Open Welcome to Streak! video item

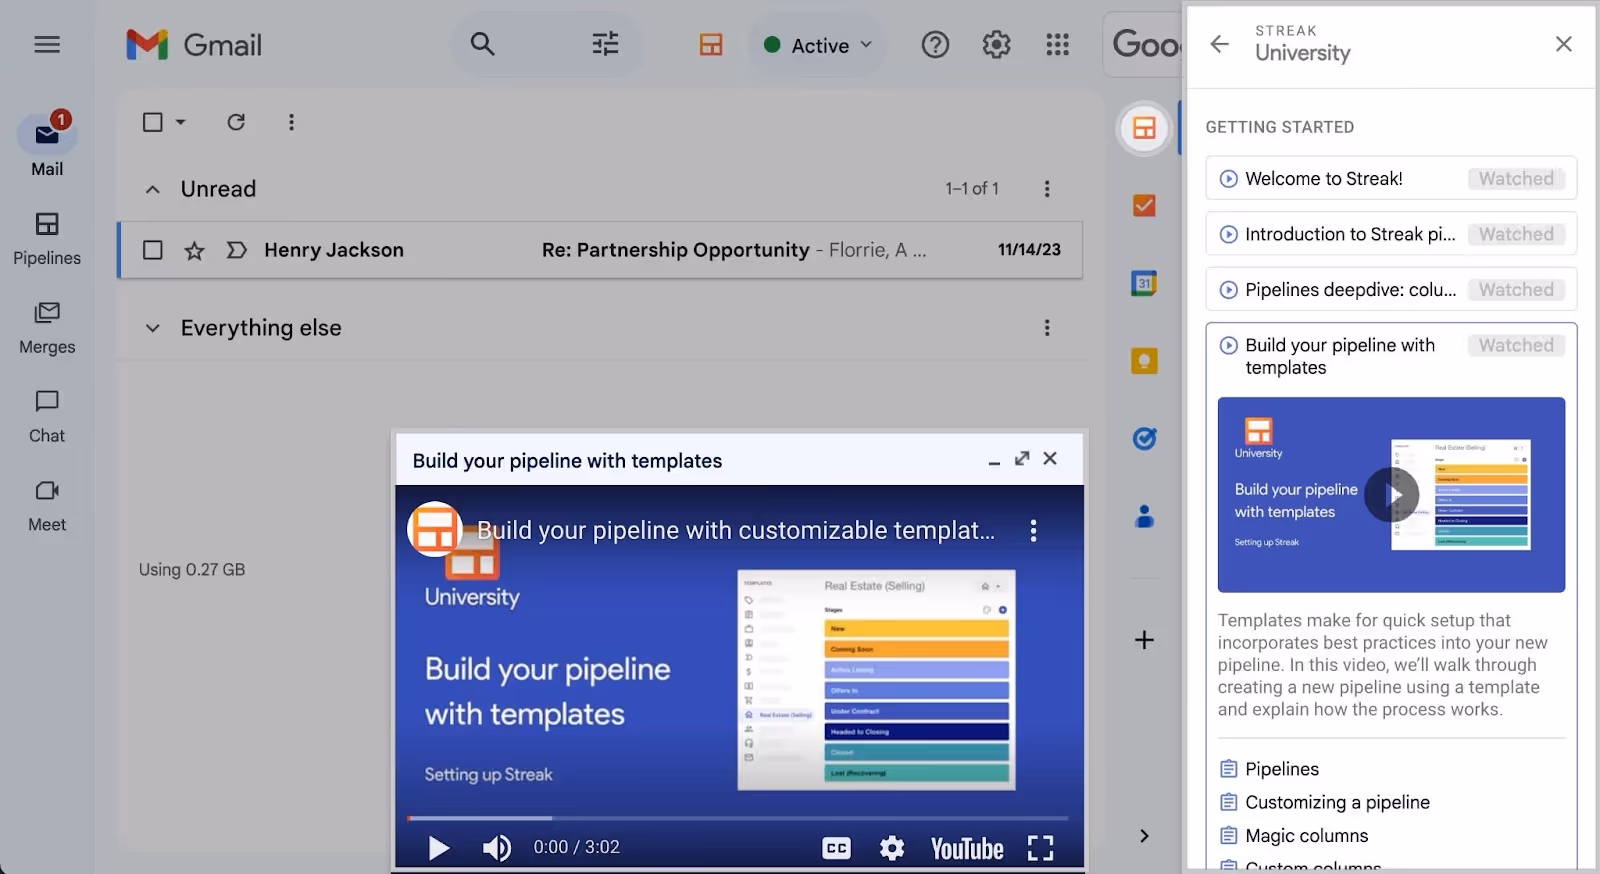pyautogui.click(x=1391, y=178)
